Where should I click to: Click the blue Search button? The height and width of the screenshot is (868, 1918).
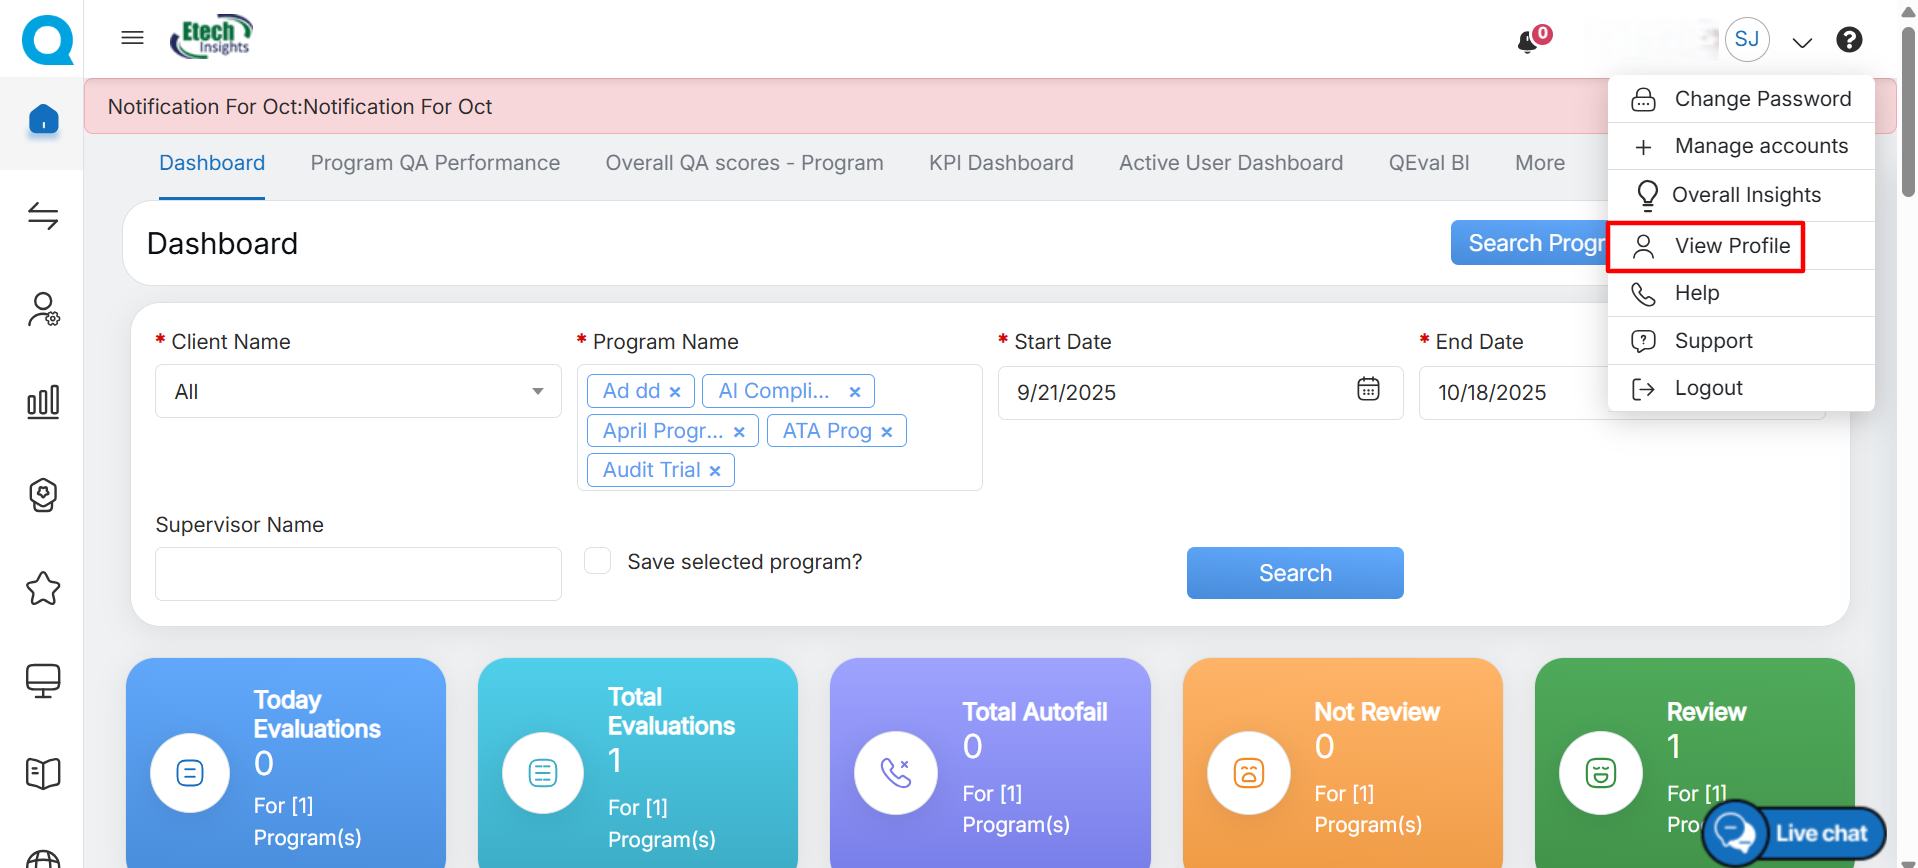click(x=1294, y=573)
